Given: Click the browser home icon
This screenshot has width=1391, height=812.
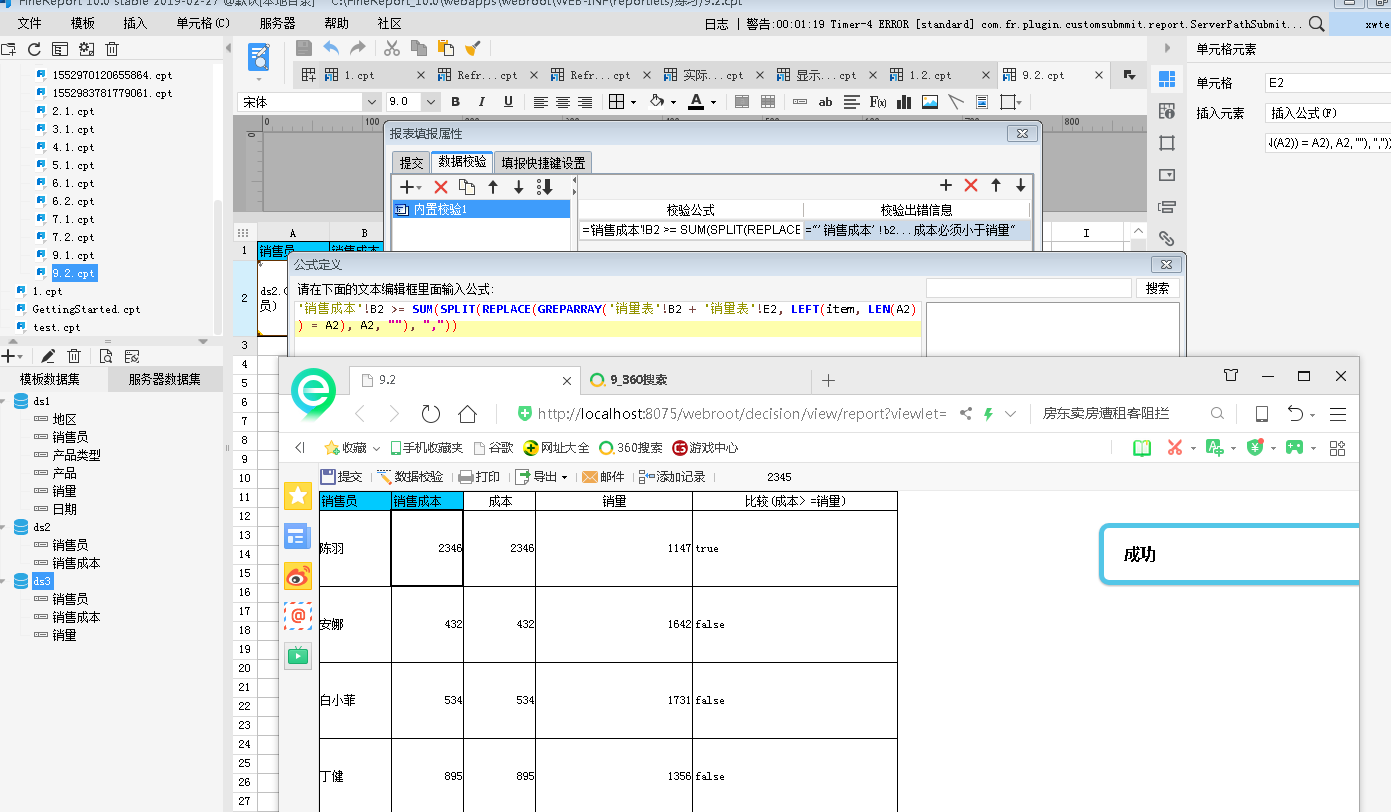Looking at the screenshot, I should [467, 414].
